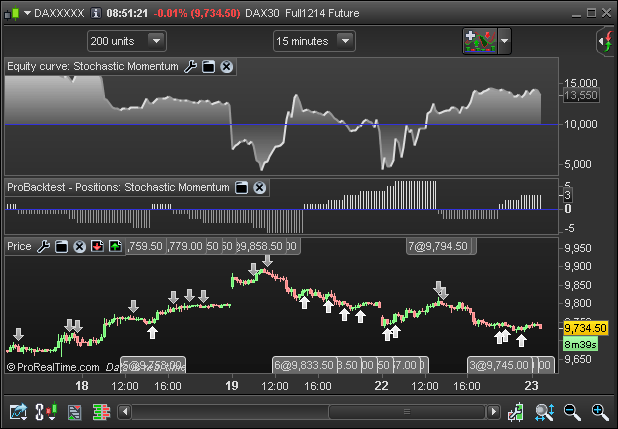Click the date label 22 on time axis
This screenshot has width=618, height=429.
[x=382, y=385]
